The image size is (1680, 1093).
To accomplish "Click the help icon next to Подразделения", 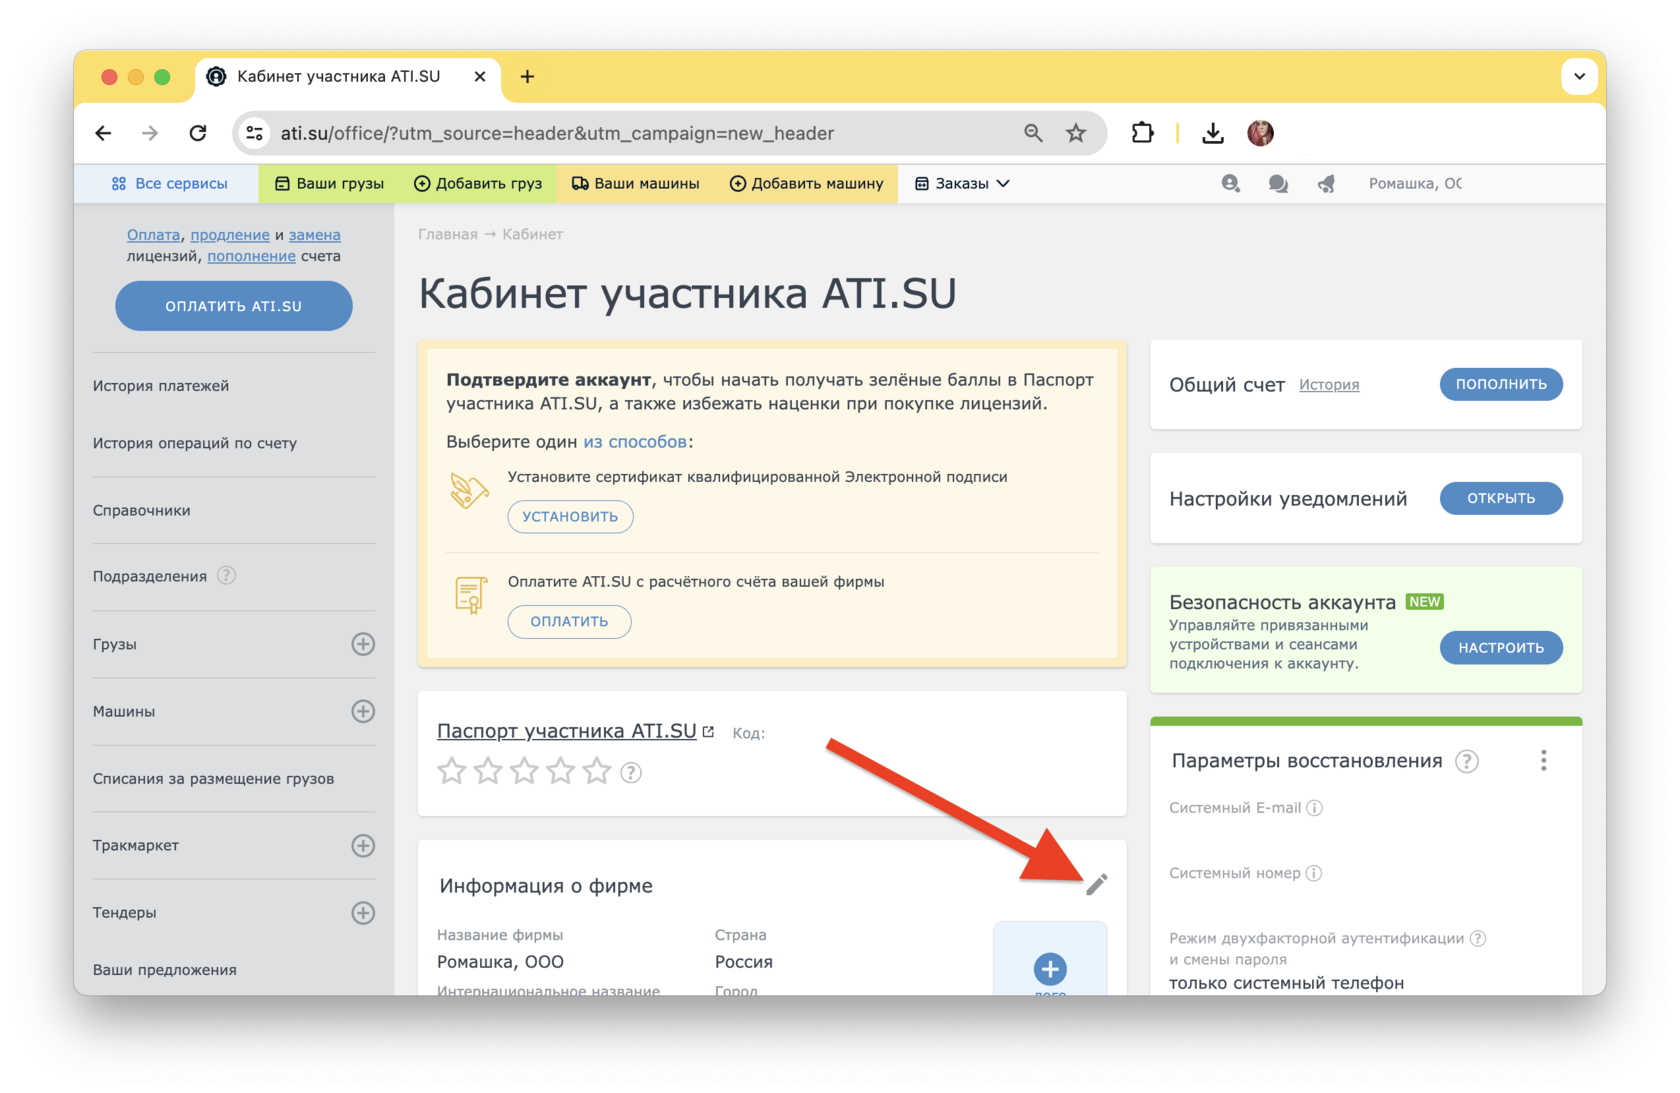I will coord(227,576).
